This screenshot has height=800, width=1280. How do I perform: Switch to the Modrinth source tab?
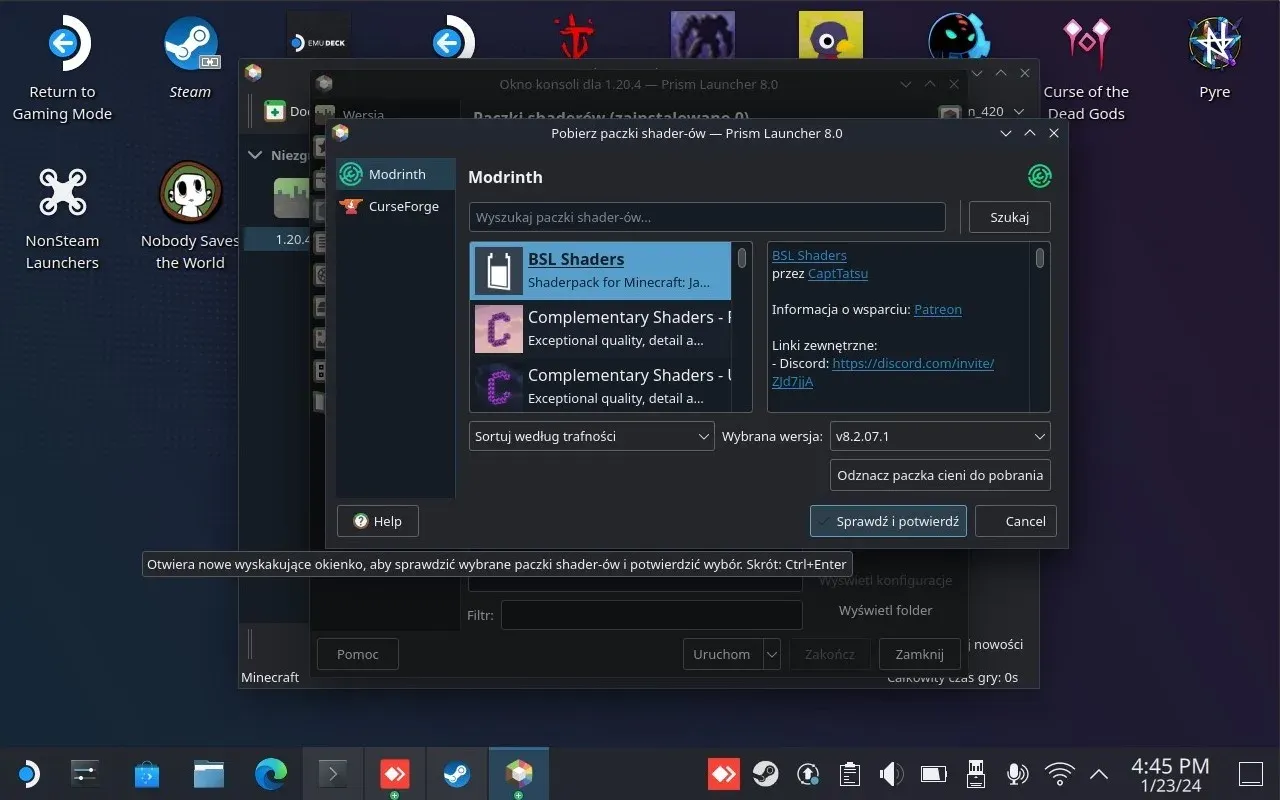[x=396, y=174]
